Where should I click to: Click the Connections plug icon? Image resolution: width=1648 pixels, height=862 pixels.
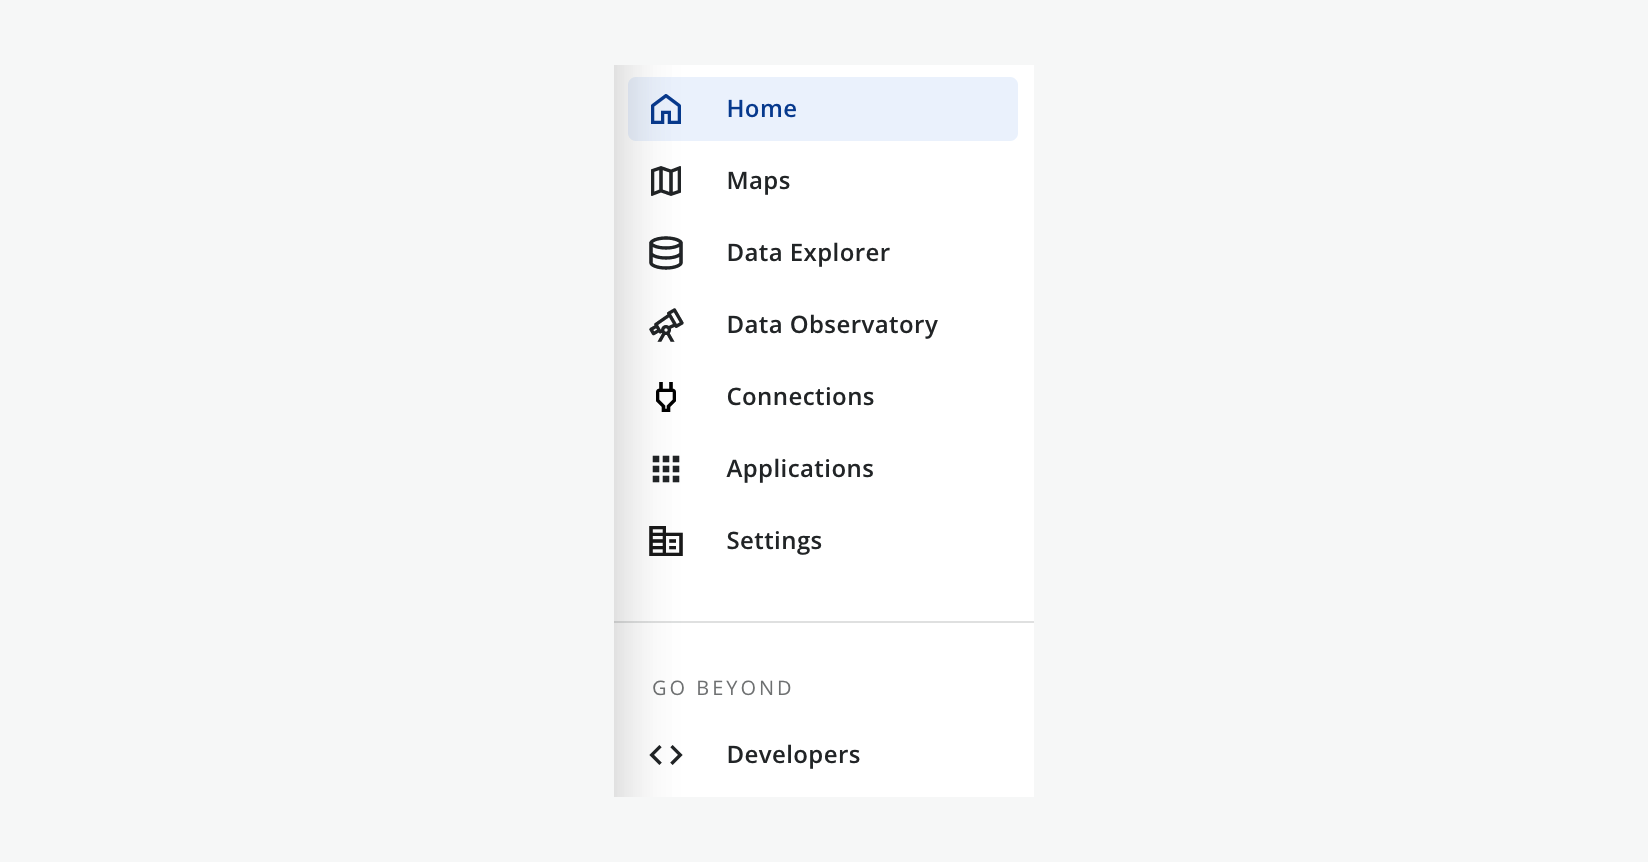coord(666,397)
